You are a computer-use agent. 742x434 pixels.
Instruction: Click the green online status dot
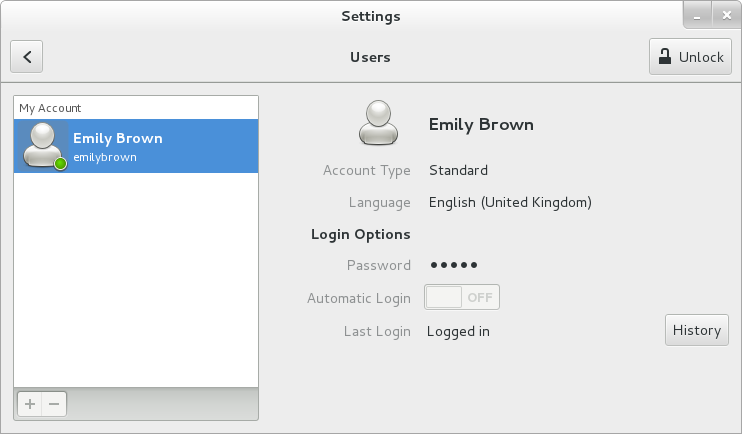60,163
